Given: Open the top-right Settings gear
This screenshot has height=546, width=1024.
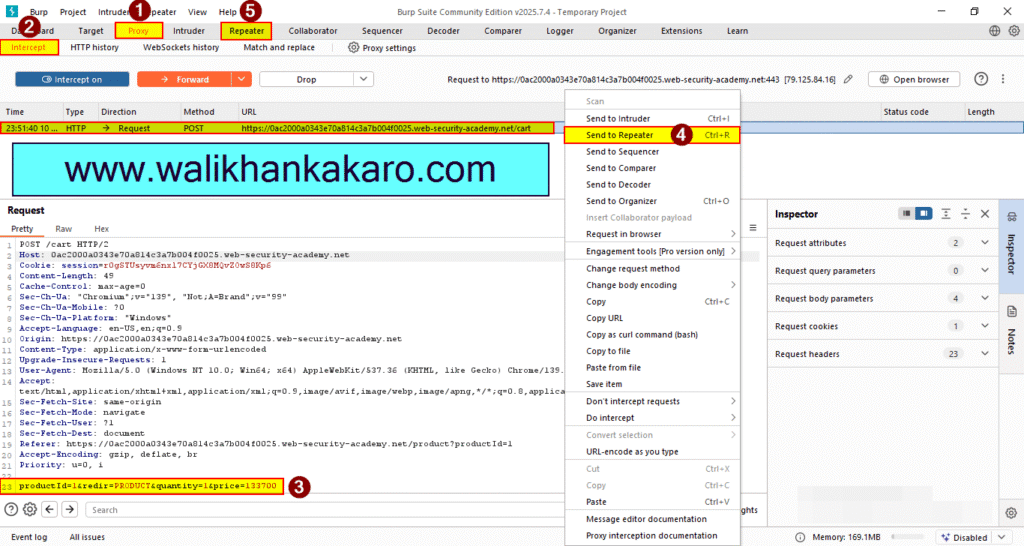Looking at the screenshot, I should coord(1014,31).
